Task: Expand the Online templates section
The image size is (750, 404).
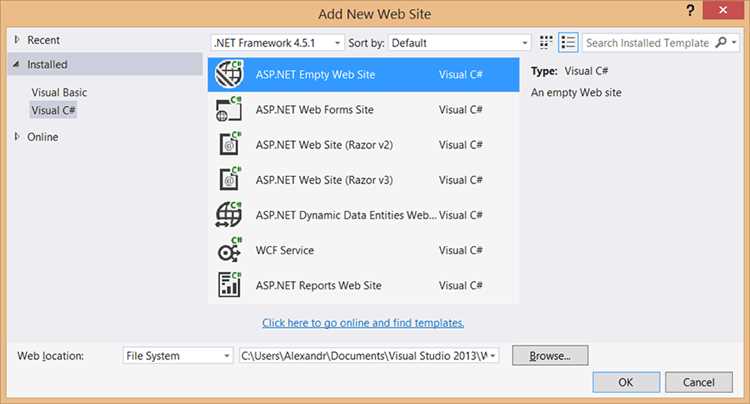Action: click(16, 137)
